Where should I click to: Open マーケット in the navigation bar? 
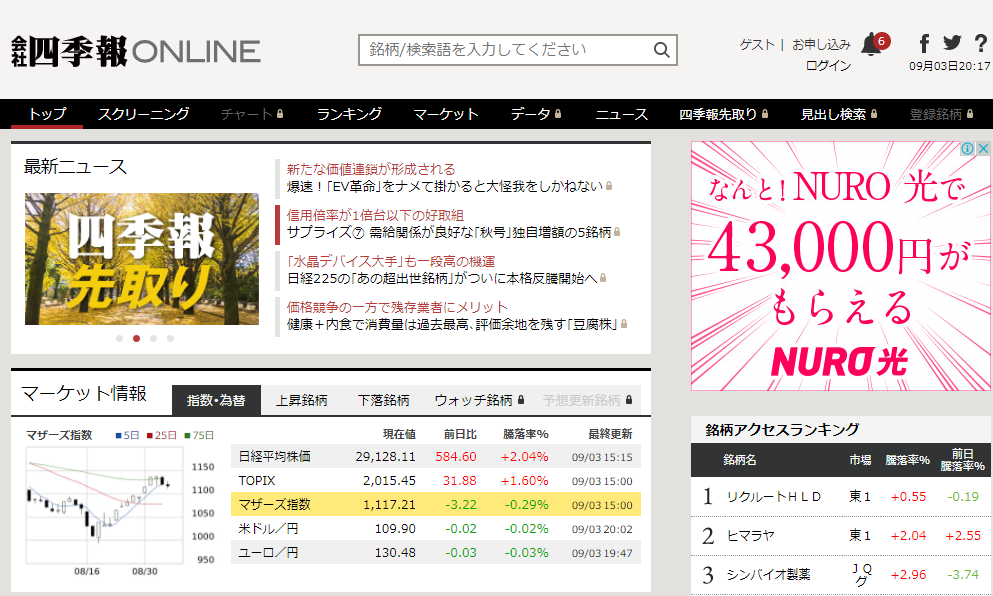click(446, 114)
